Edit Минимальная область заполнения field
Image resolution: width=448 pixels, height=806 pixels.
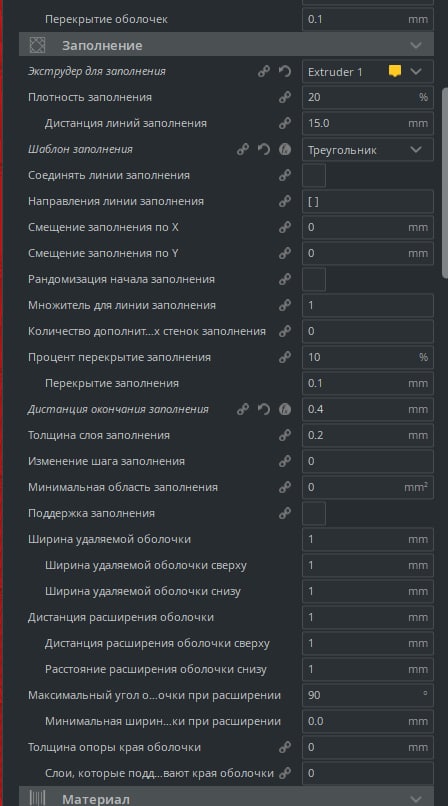click(x=368, y=487)
